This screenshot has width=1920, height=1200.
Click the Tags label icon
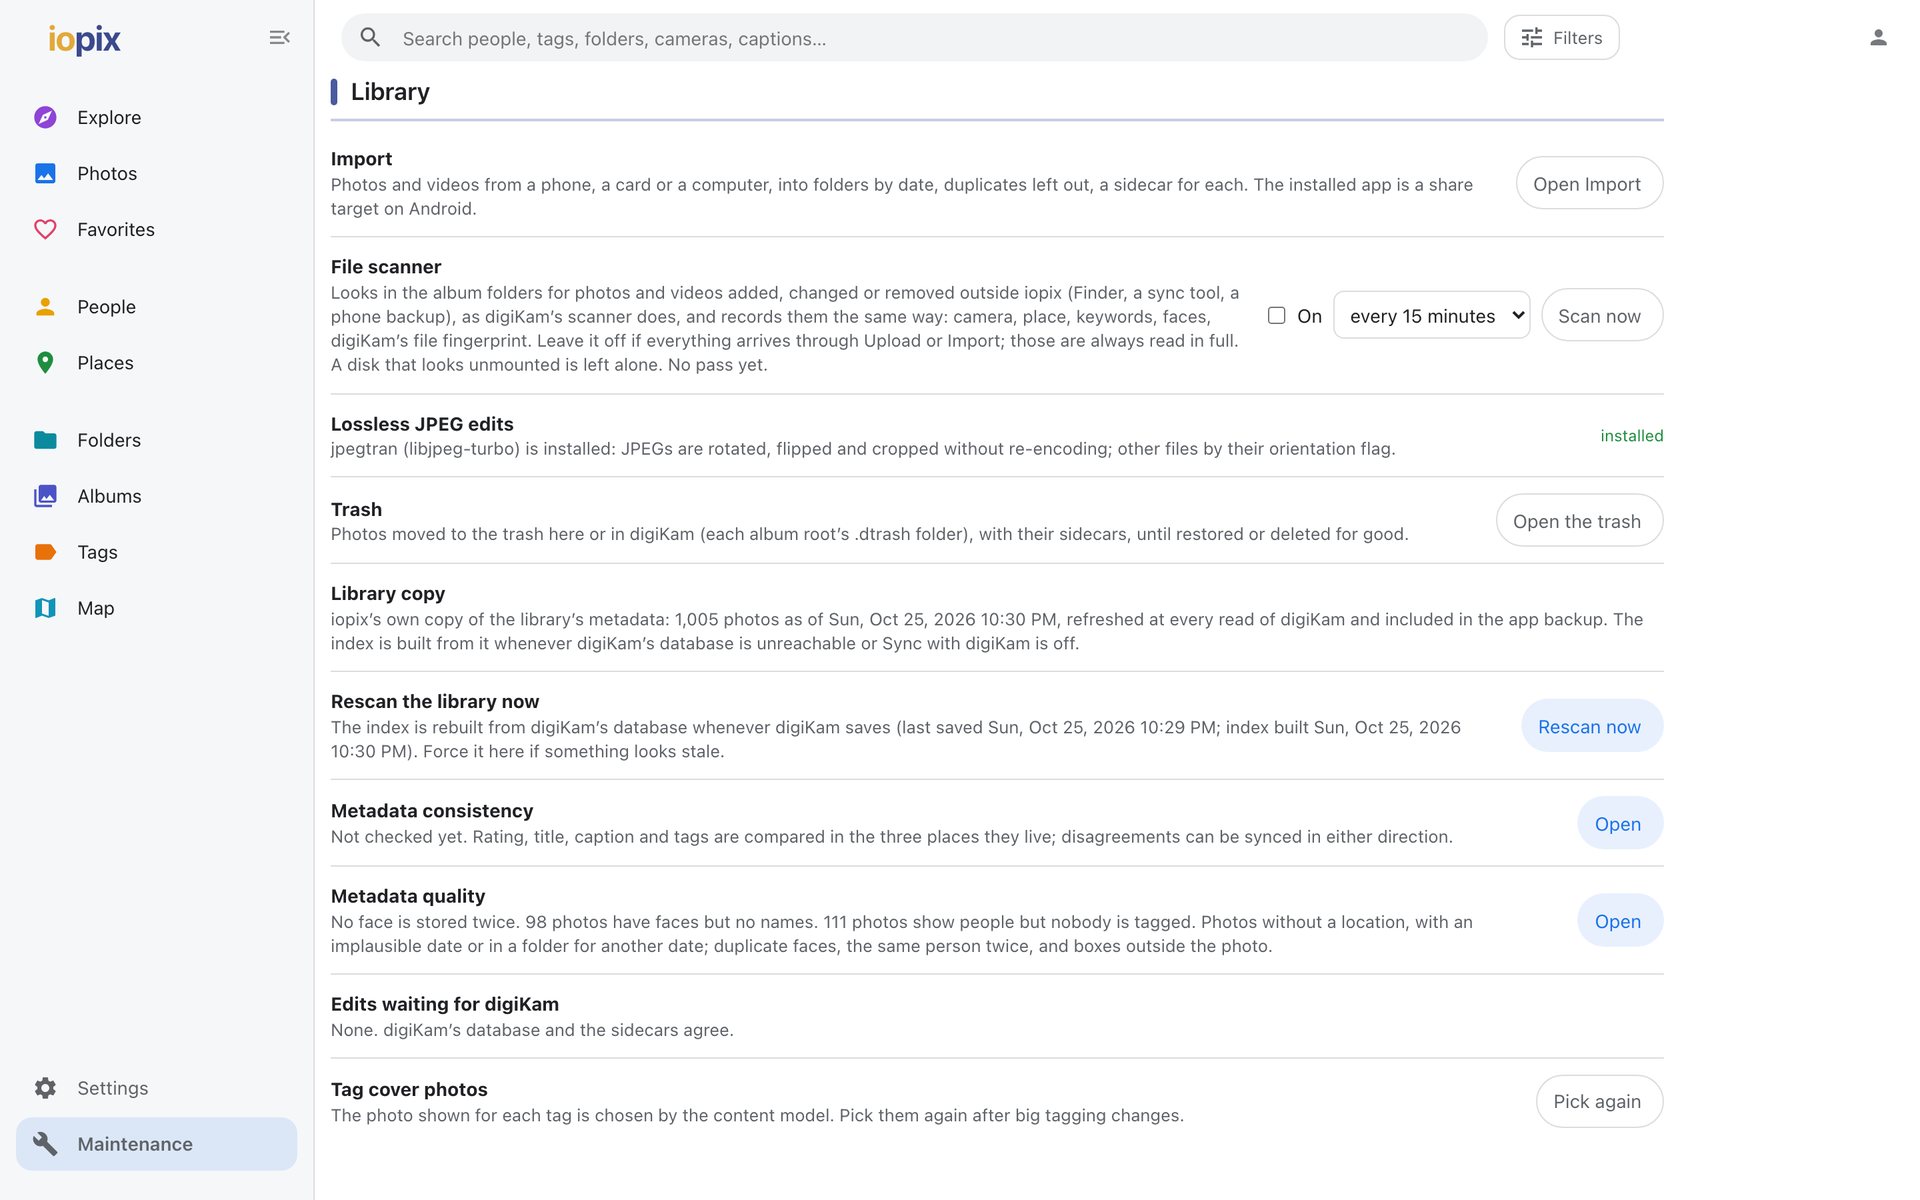click(45, 551)
